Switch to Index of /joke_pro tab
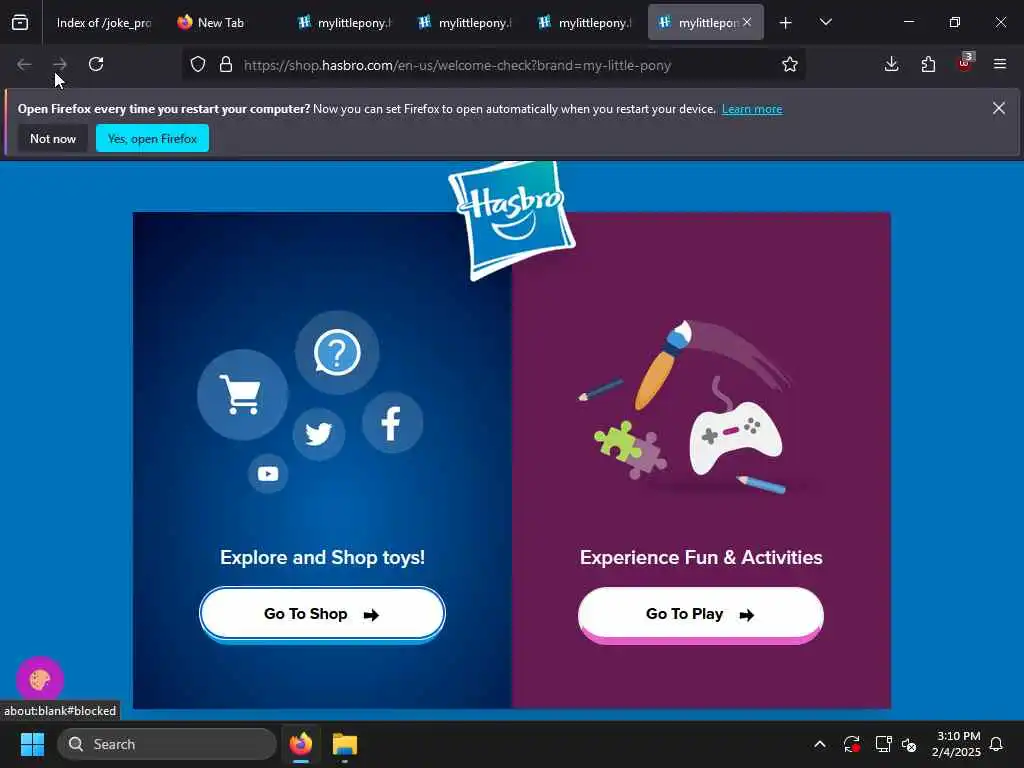The width and height of the screenshot is (1024, 768). [x=103, y=23]
